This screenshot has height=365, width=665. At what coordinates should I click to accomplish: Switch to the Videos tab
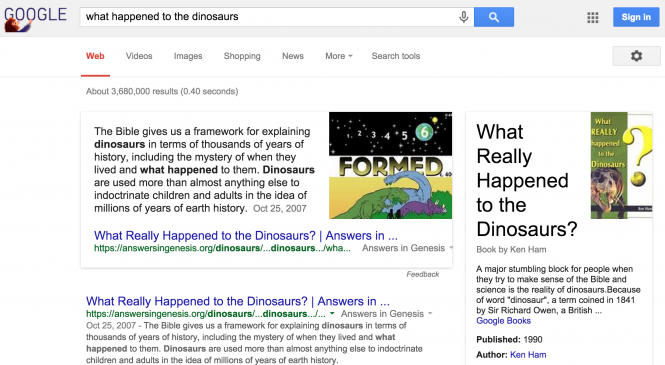click(x=139, y=56)
